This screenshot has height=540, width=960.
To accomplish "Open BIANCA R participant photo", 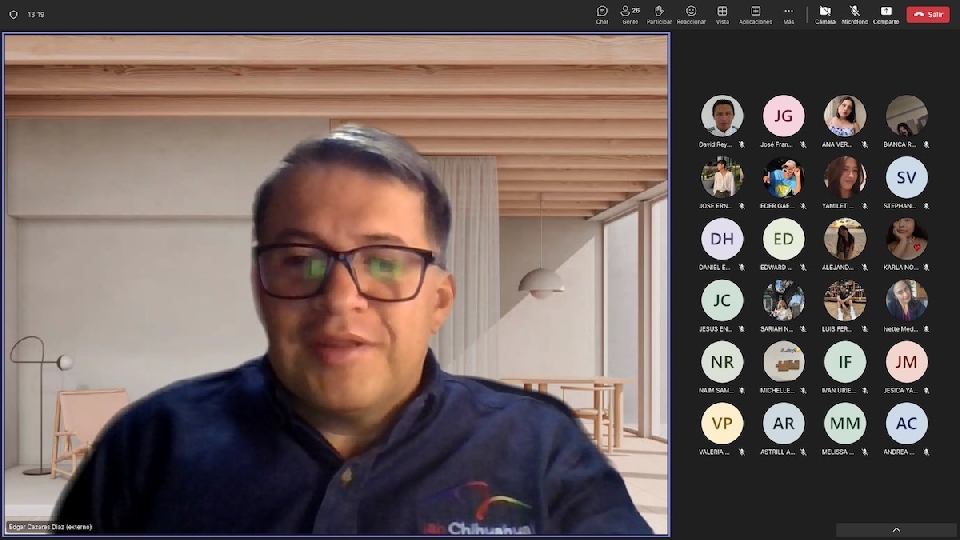I will [907, 116].
